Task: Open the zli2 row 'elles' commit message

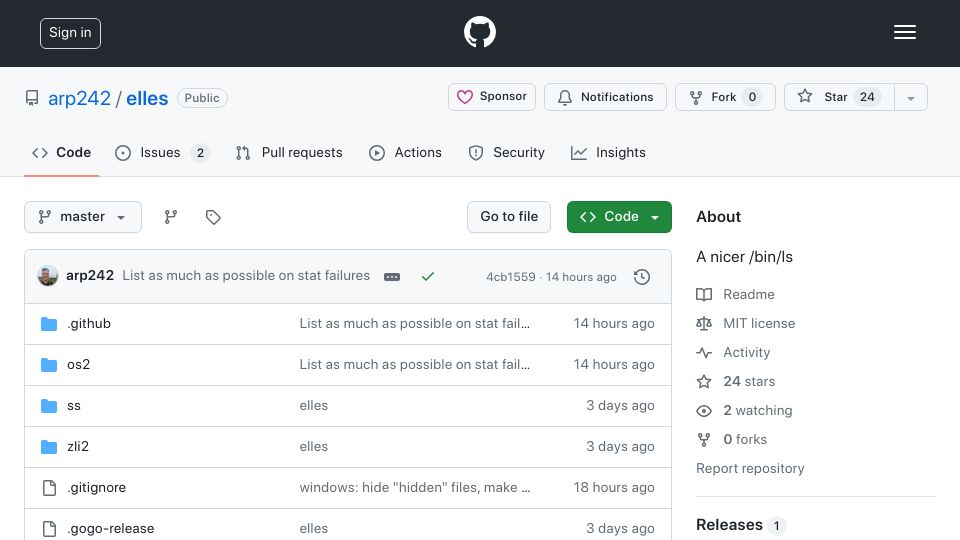Action: tap(313, 446)
